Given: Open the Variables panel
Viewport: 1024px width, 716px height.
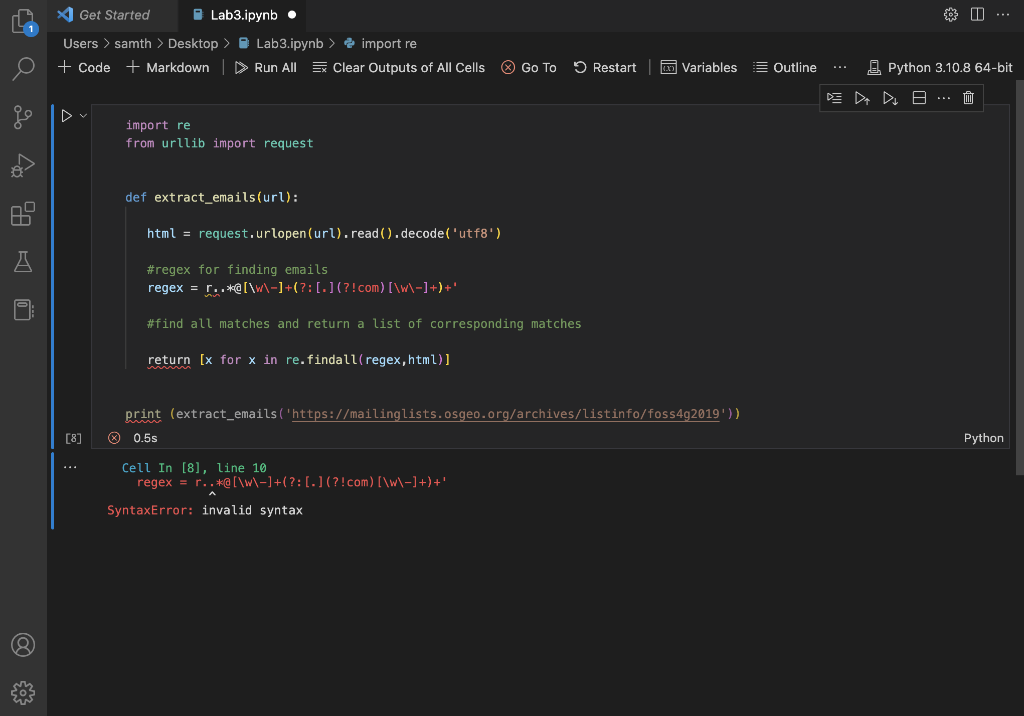Looking at the screenshot, I should click(x=699, y=67).
